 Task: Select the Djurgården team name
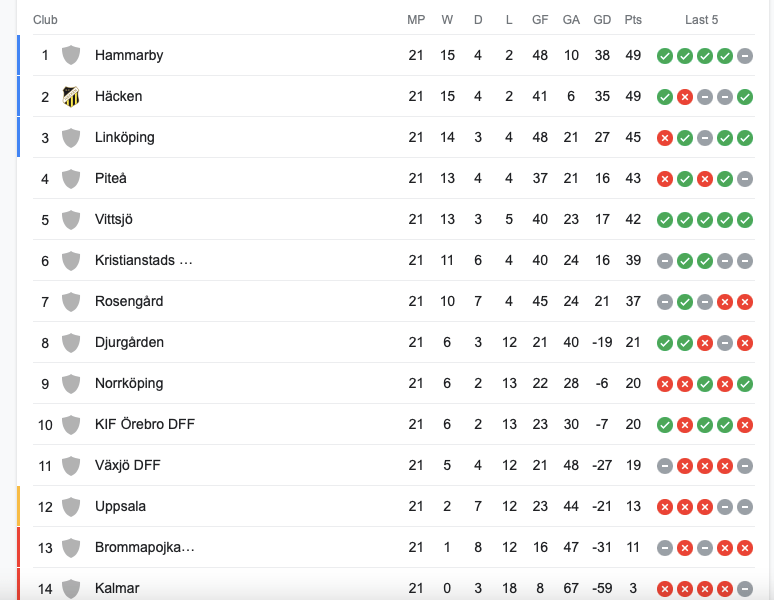click(x=129, y=342)
